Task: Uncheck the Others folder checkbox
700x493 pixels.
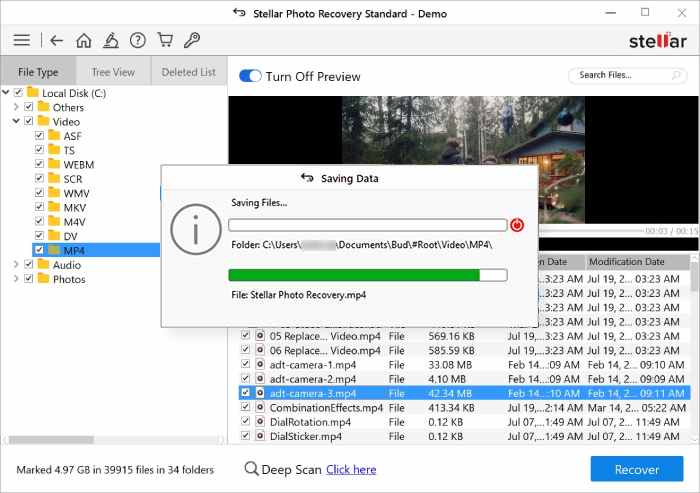Action: [x=29, y=107]
